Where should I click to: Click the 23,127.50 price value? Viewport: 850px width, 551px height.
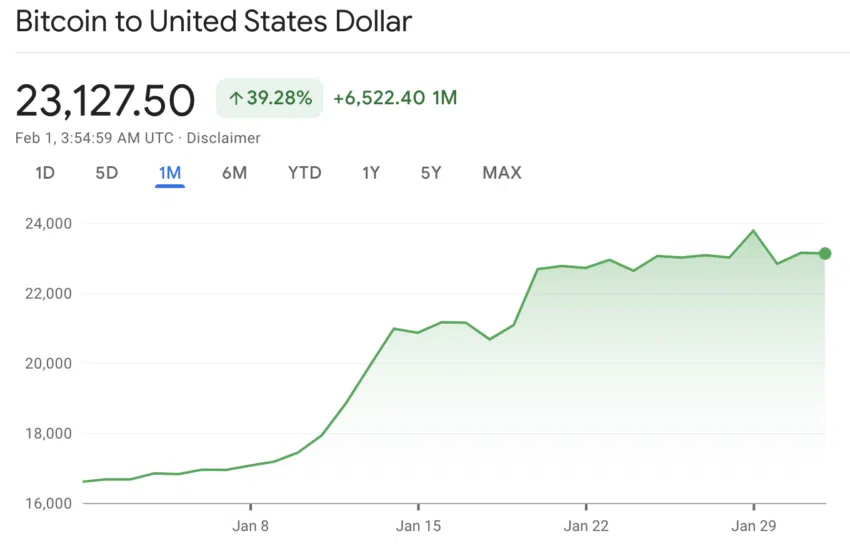pyautogui.click(x=105, y=100)
